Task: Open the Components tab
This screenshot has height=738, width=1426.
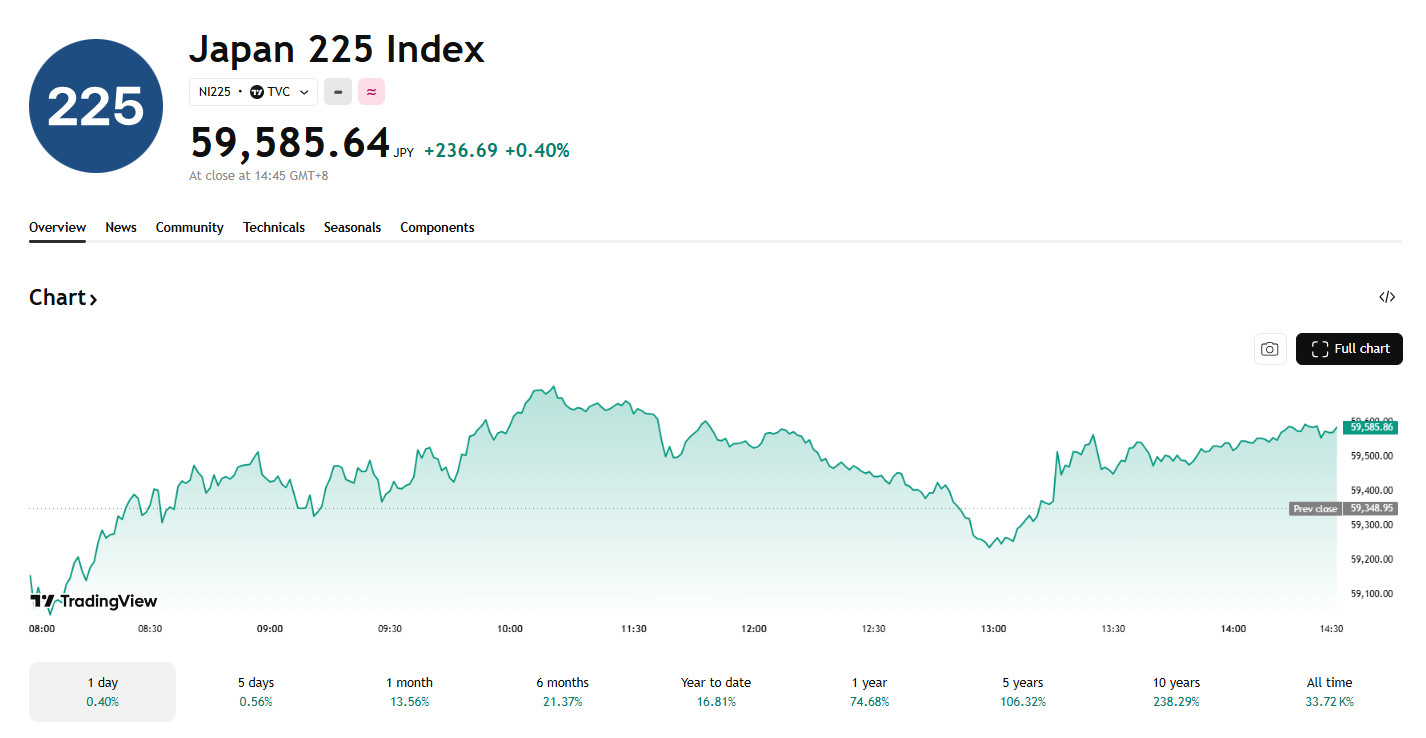Action: pyautogui.click(x=437, y=228)
